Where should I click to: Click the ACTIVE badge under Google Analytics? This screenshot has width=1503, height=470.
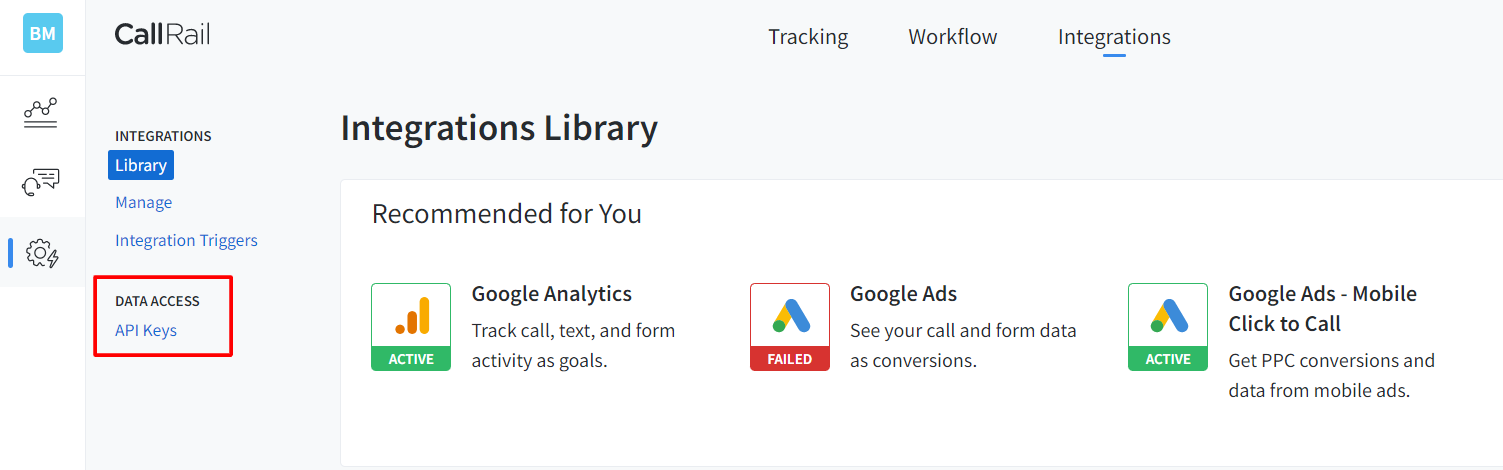pyautogui.click(x=411, y=359)
